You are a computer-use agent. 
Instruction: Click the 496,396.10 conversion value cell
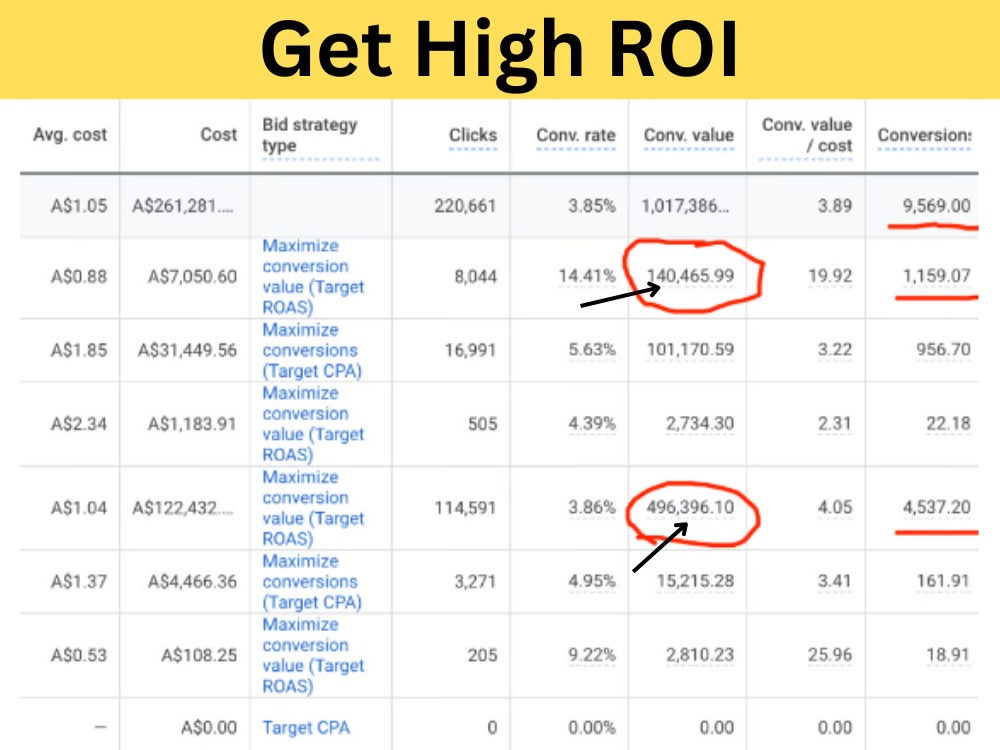690,508
